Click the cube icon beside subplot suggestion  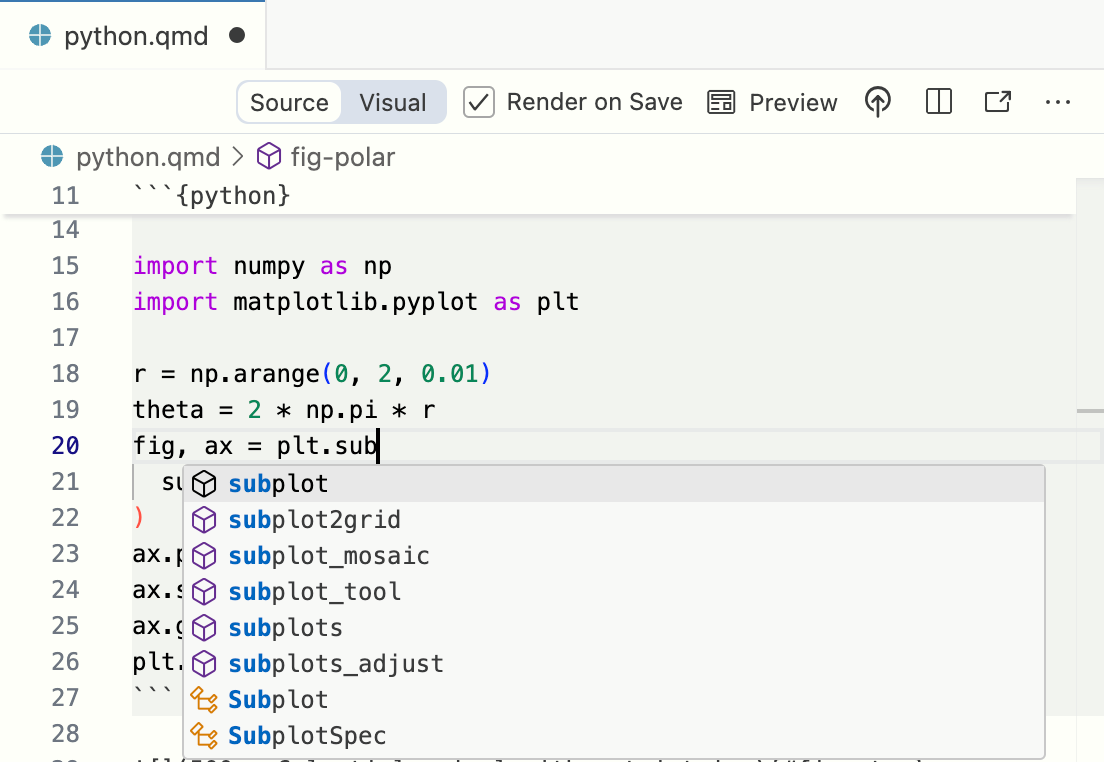coord(204,483)
